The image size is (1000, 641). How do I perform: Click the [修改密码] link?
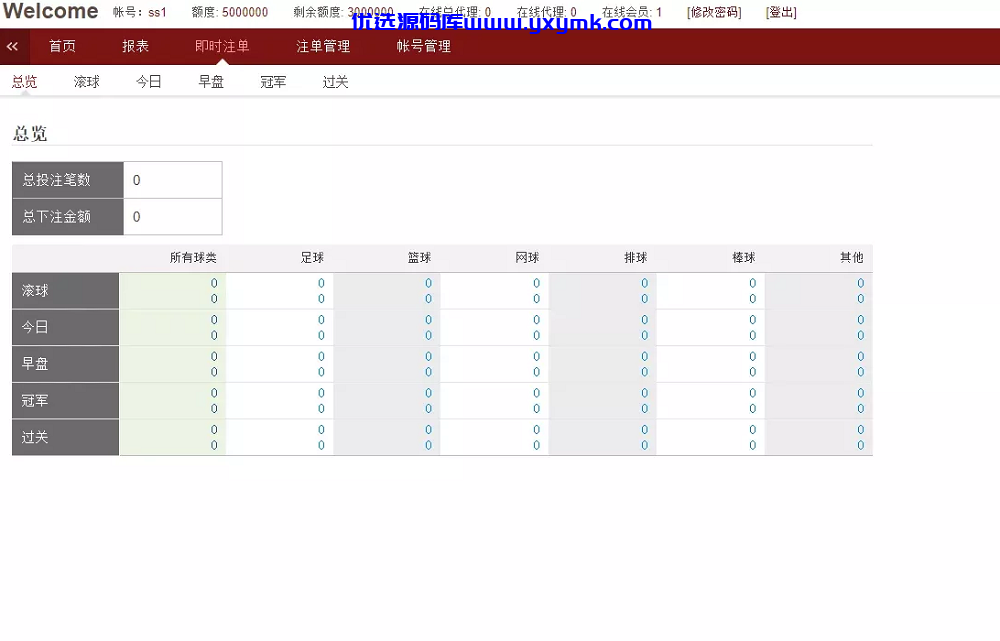[714, 12]
